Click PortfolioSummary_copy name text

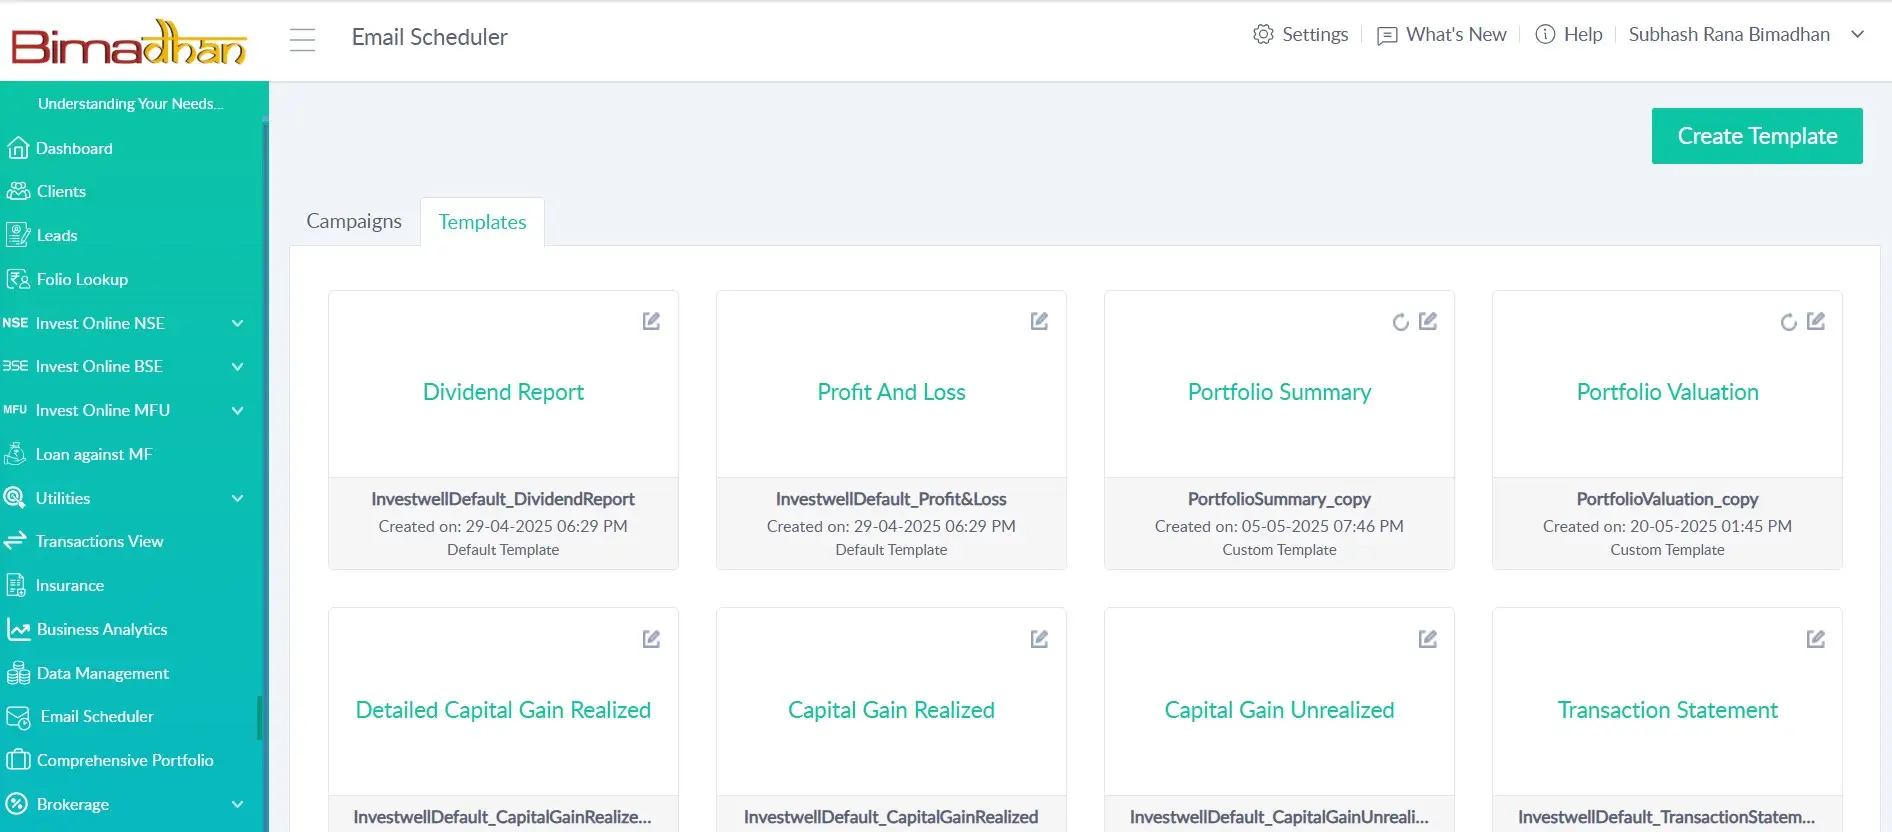click(1279, 499)
